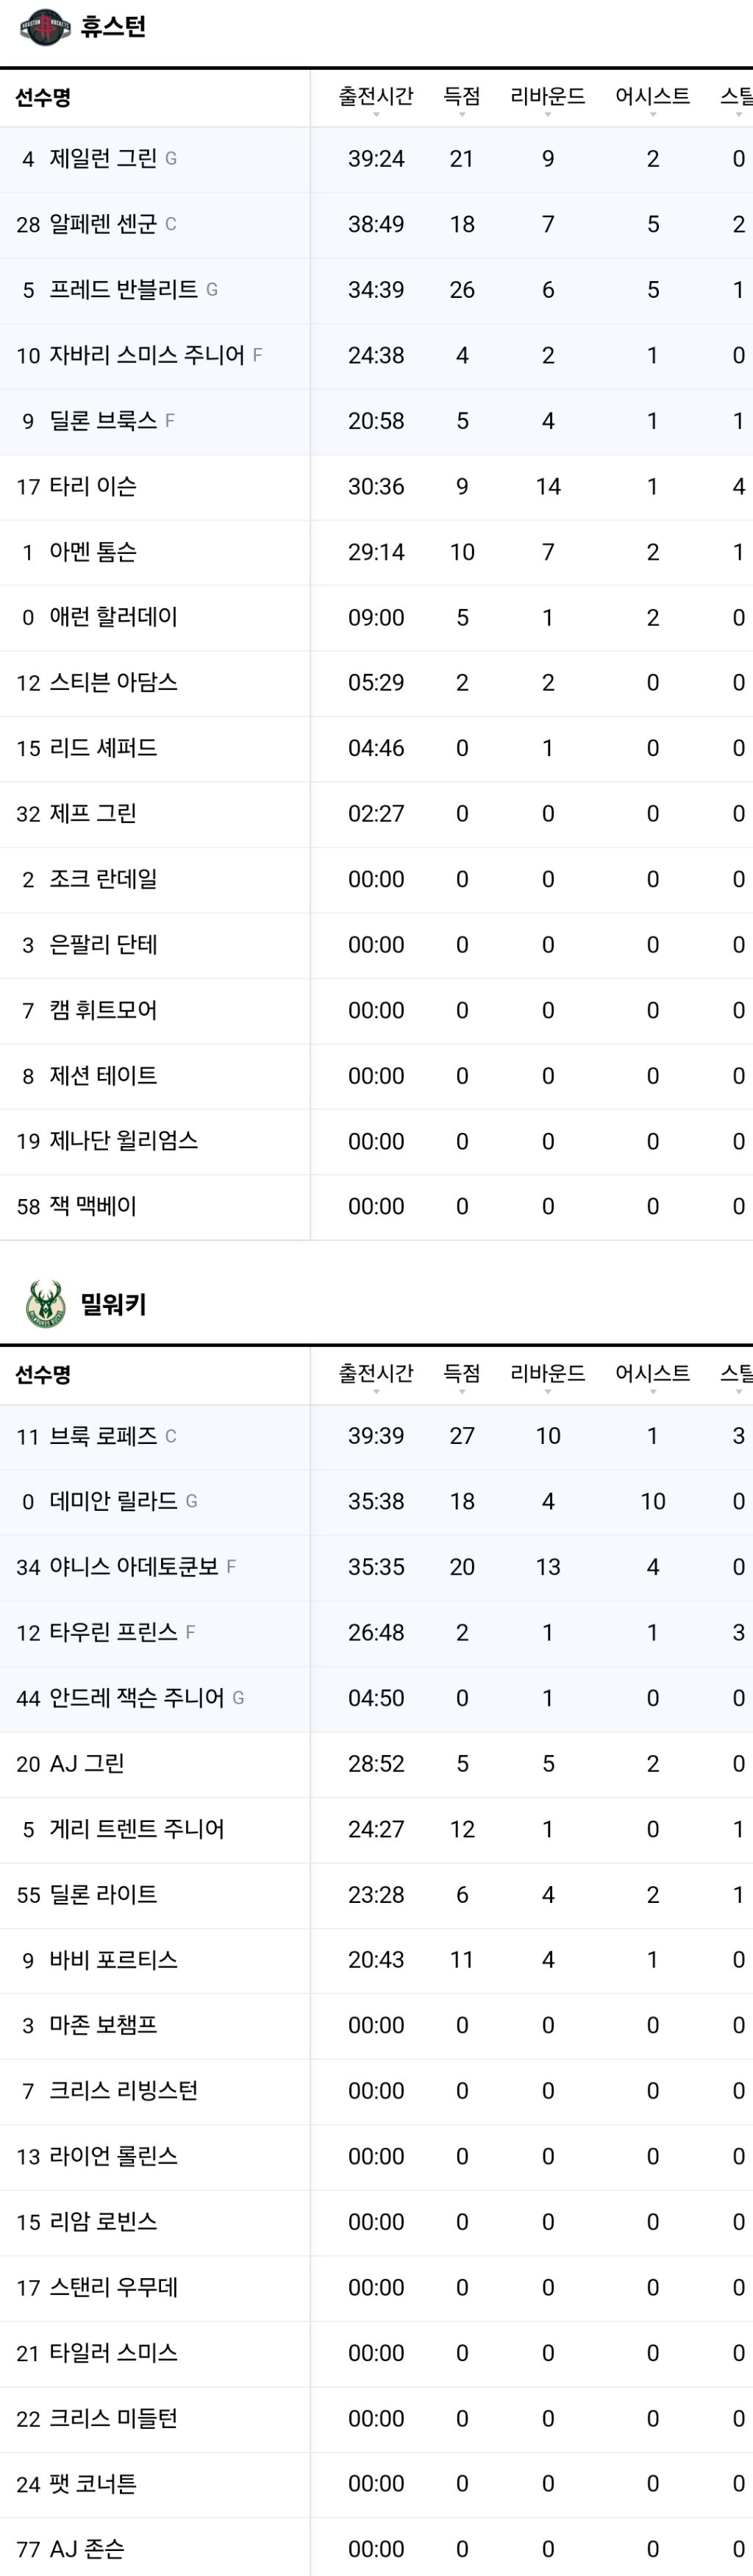
Task: Click 밀워키 team name heading
Action: pos(113,1304)
